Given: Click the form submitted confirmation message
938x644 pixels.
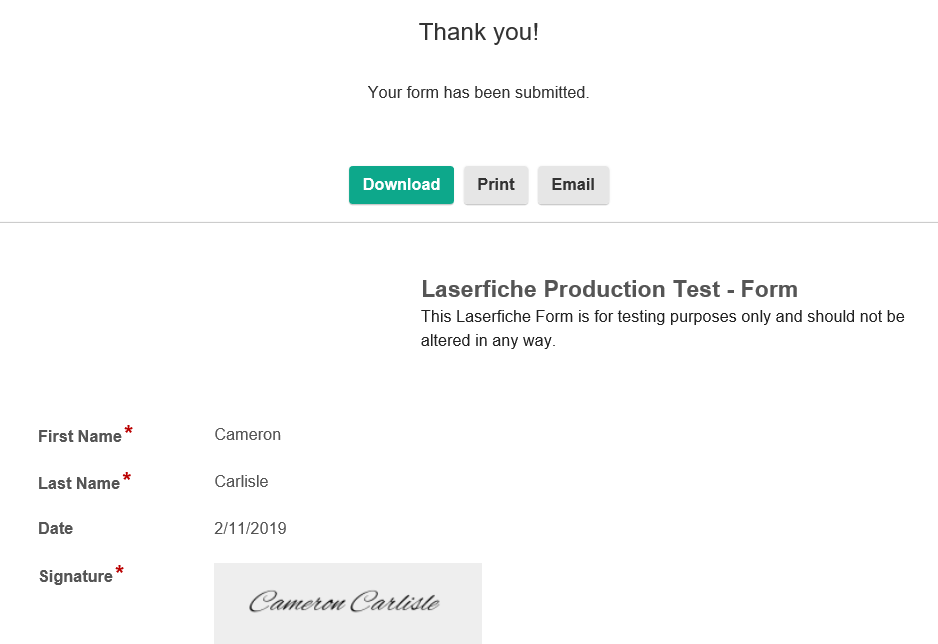Looking at the screenshot, I should coord(479,93).
